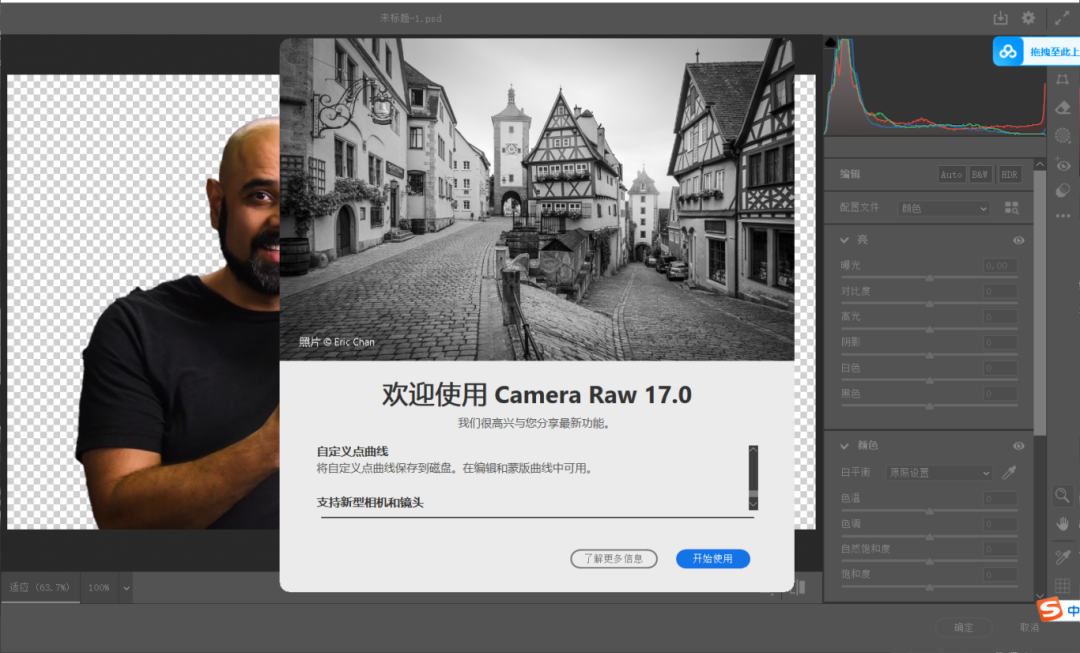
Task: Click the 开始使用 button in the dialog
Action: pyautogui.click(x=712, y=559)
